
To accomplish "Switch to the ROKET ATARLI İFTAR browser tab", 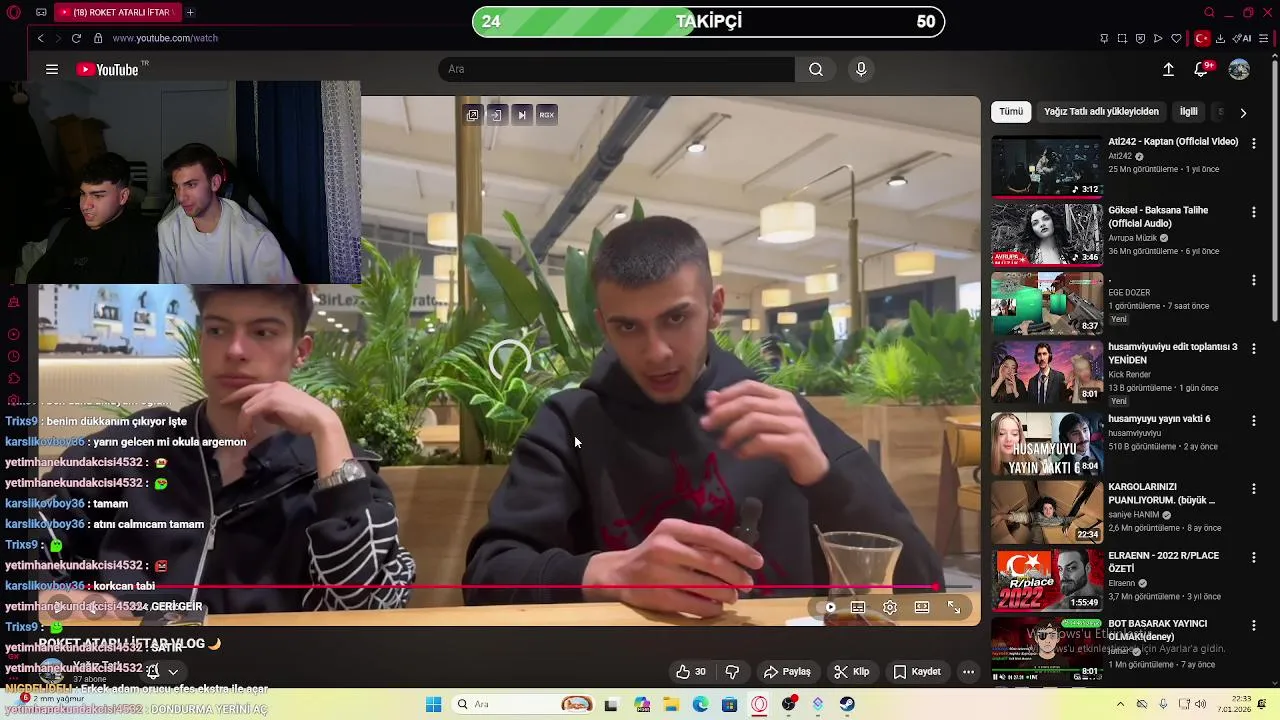I will (x=118, y=12).
